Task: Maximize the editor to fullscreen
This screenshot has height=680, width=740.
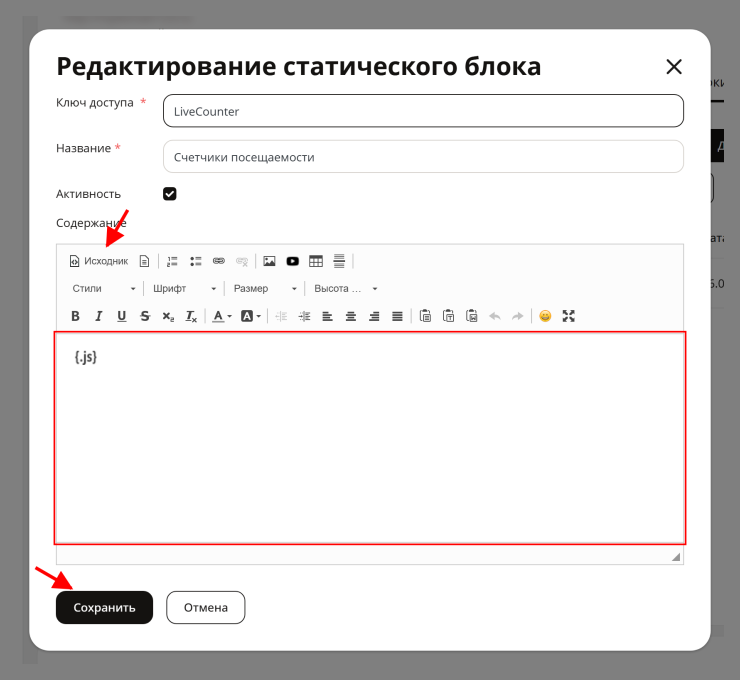Action: pos(569,316)
